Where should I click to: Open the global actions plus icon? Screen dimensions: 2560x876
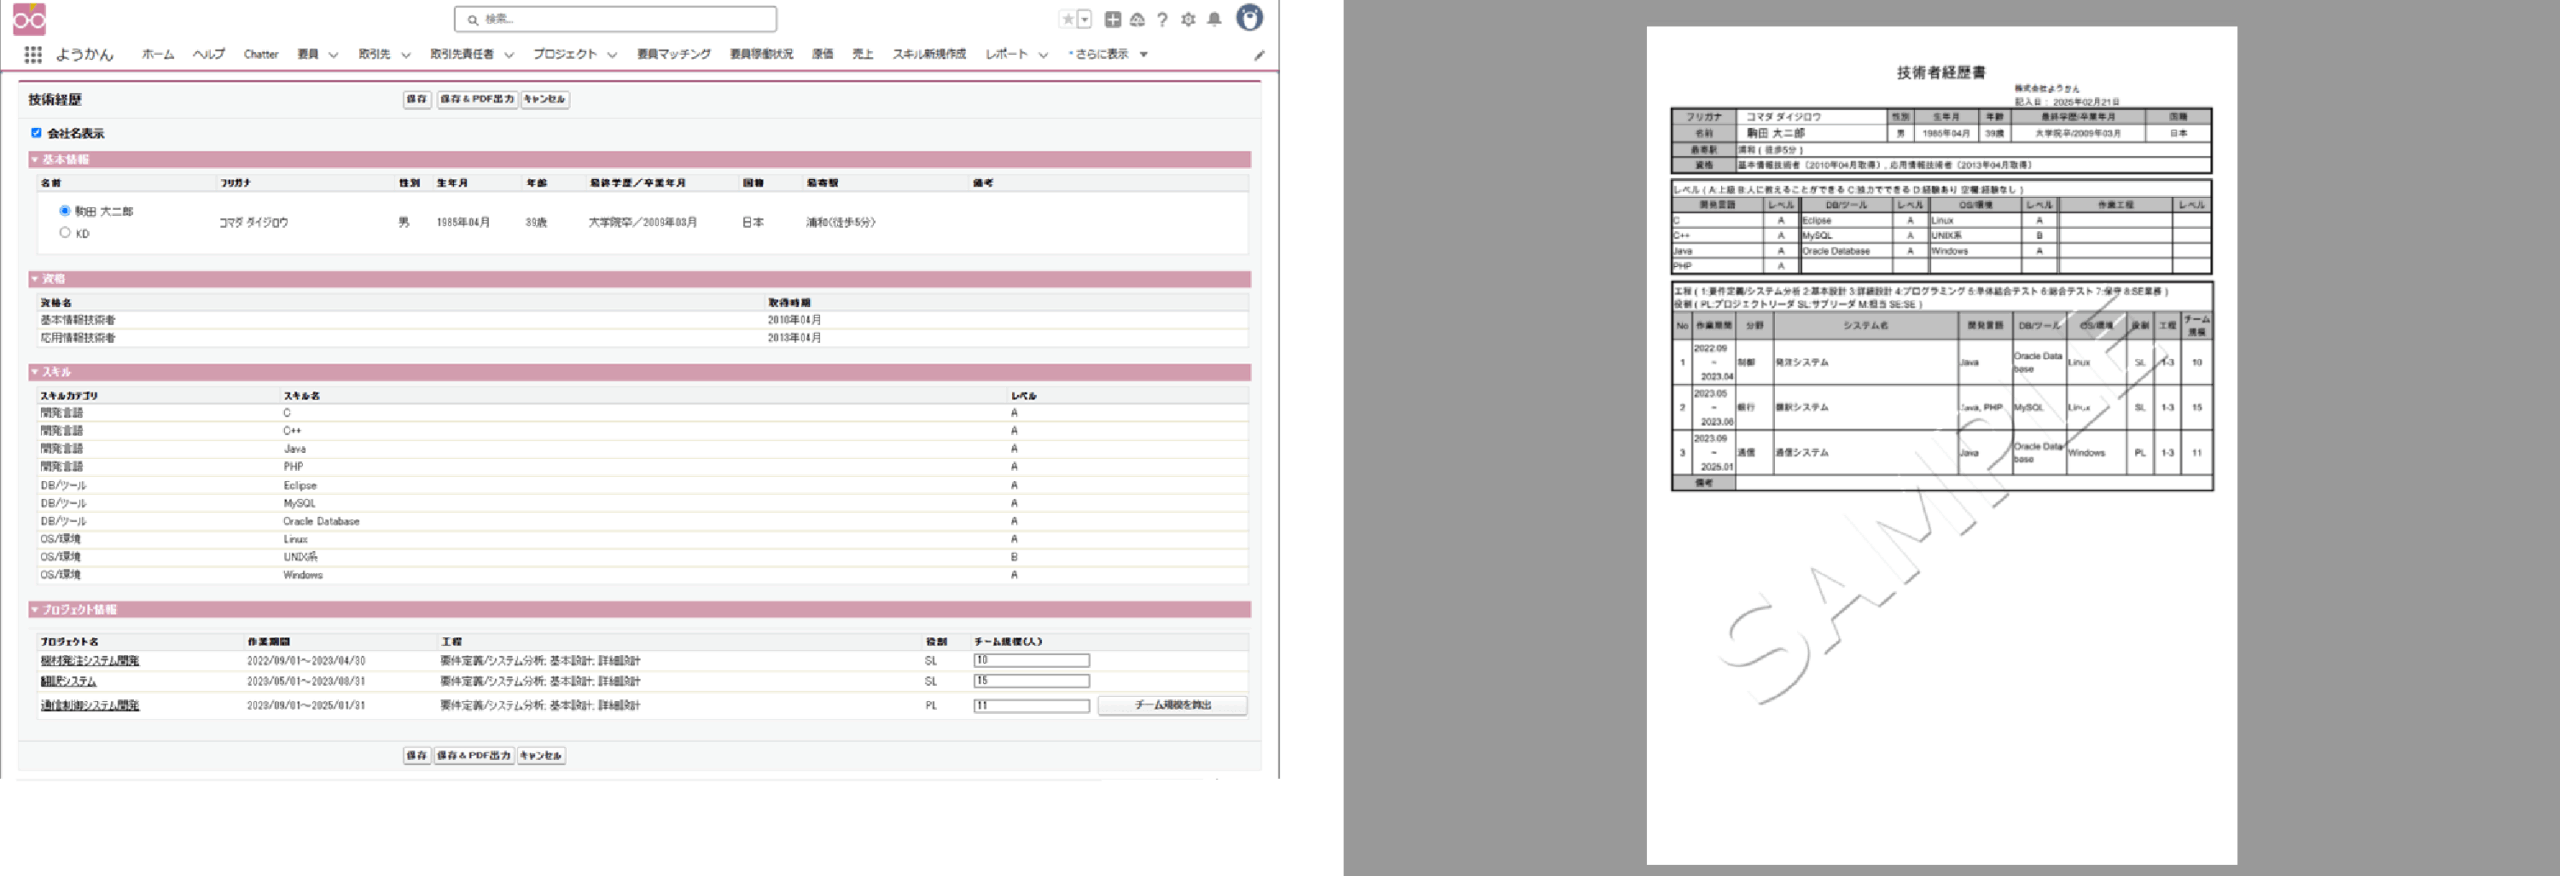[x=1112, y=19]
